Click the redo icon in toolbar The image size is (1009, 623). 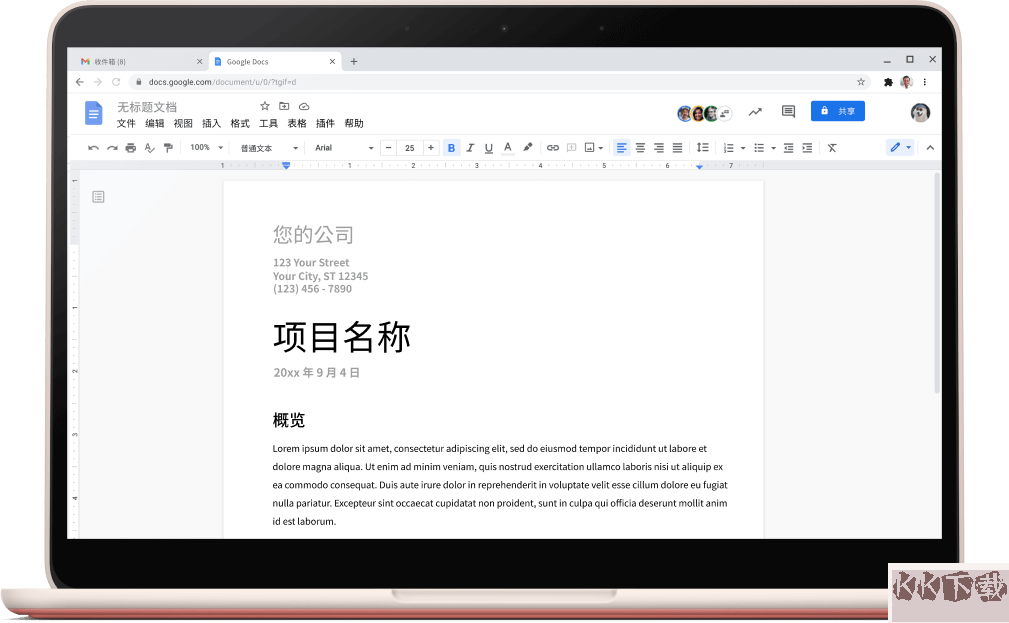[x=112, y=148]
